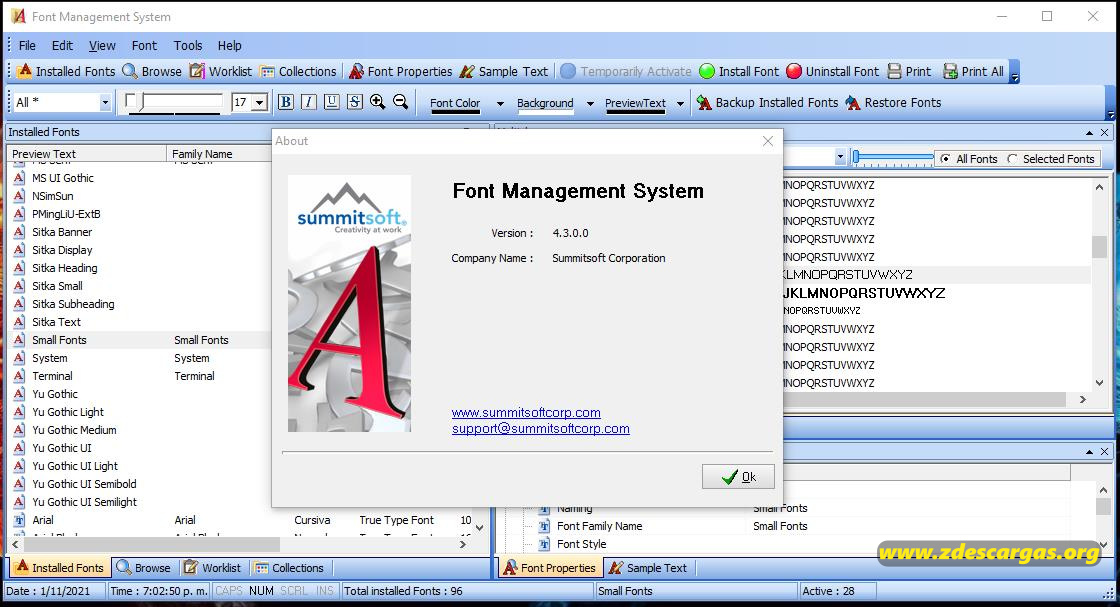Open Worklist from the top toolbar
This screenshot has height=607, width=1120.
pos(221,71)
